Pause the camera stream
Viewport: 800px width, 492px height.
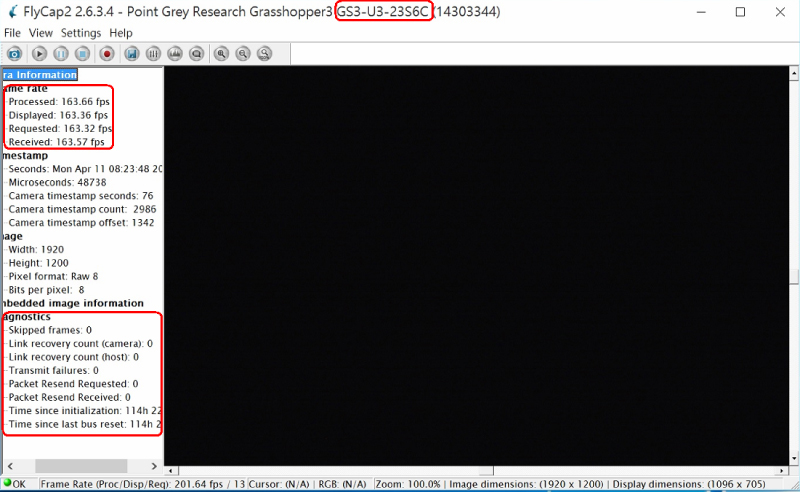pyautogui.click(x=61, y=53)
